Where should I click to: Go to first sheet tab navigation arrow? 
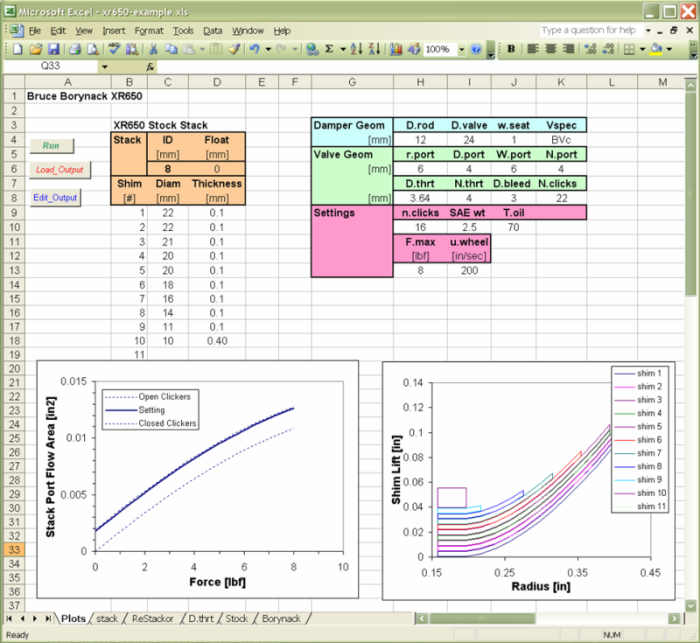(x=9, y=619)
